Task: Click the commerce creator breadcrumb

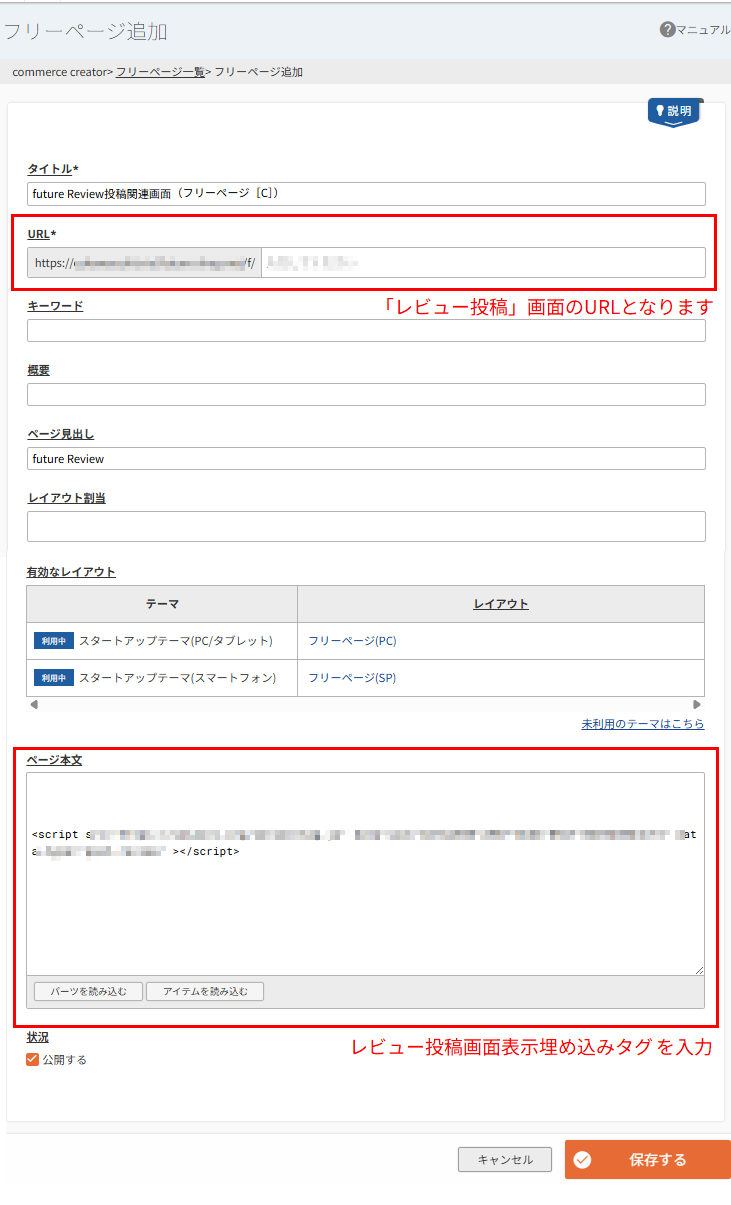Action: tap(59, 72)
